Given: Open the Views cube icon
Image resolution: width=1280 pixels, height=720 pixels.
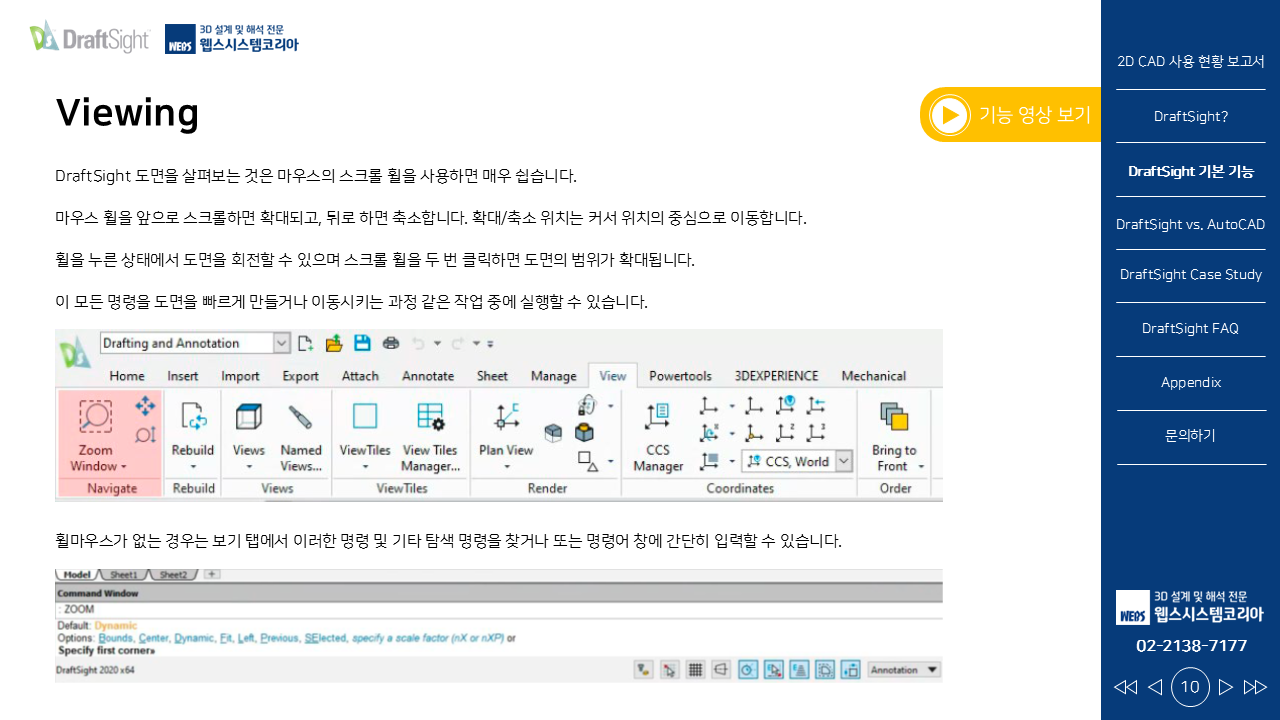Looking at the screenshot, I should click(x=248, y=417).
